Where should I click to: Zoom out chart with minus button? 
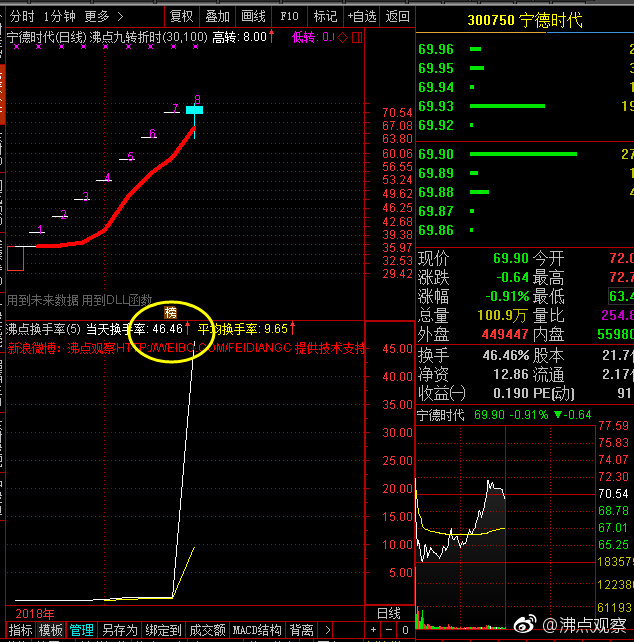click(389, 630)
